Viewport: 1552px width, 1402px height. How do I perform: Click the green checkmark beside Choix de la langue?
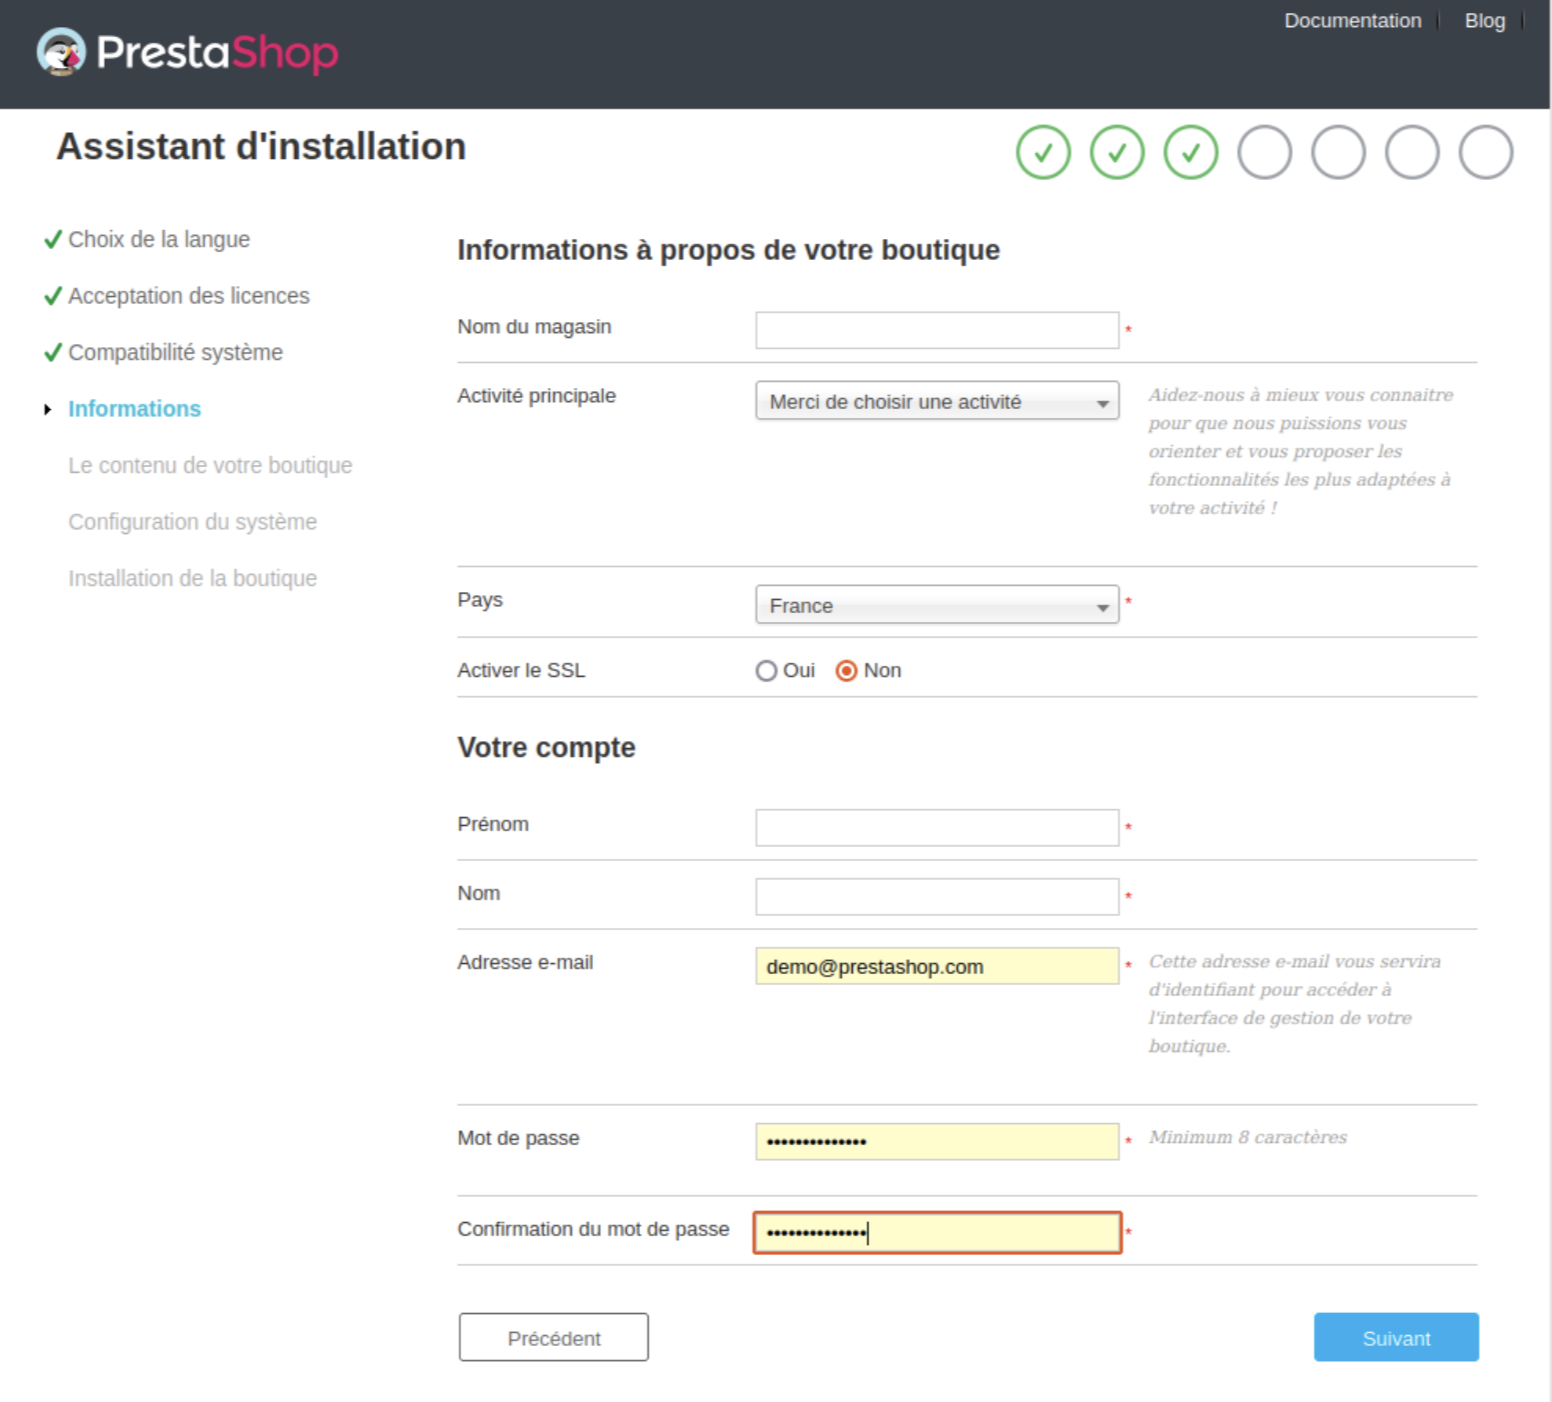[x=53, y=239]
